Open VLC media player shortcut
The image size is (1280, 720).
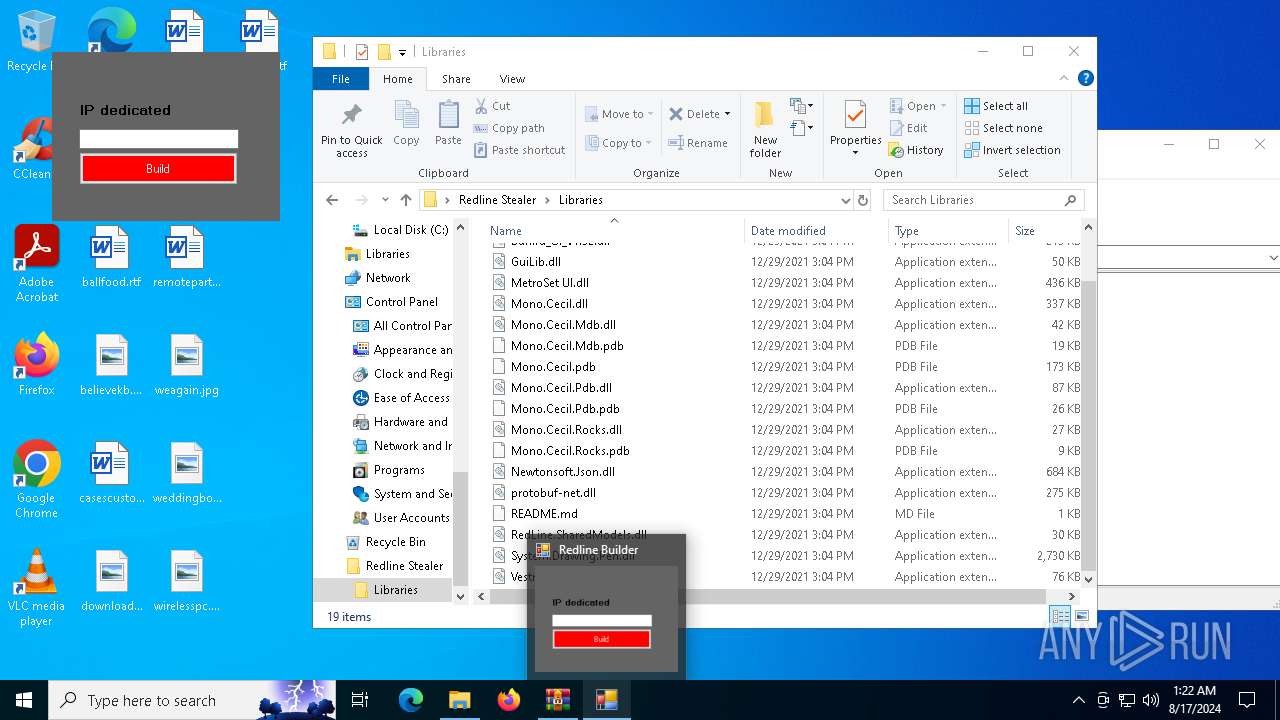click(36, 588)
